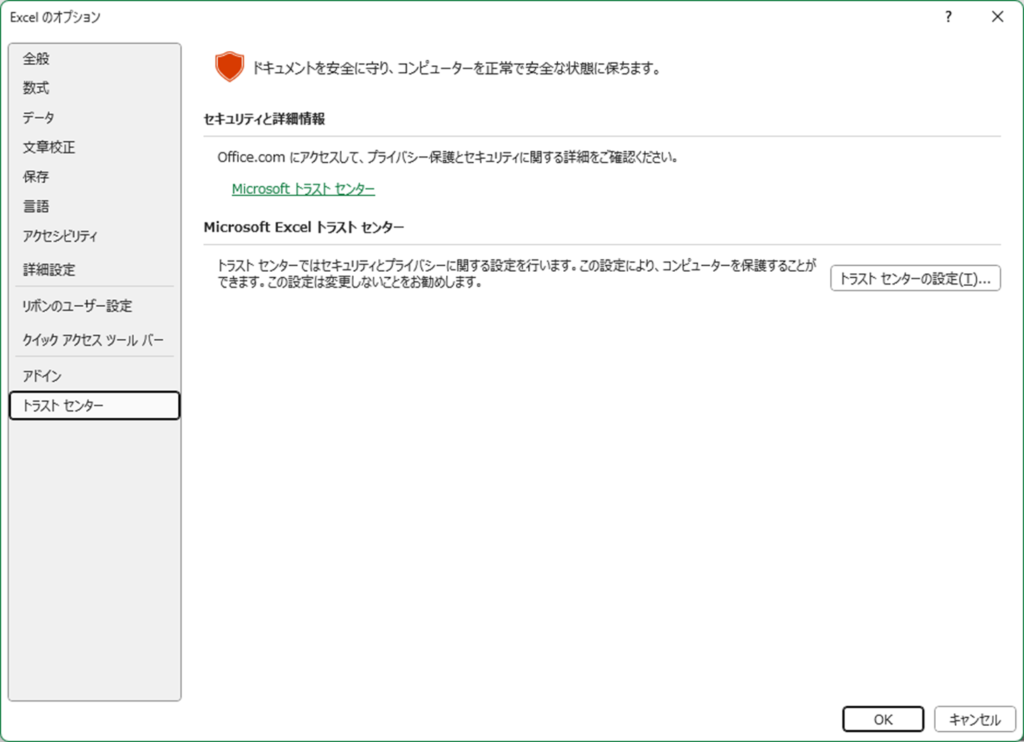The width and height of the screenshot is (1024, 742).
Task: Select 全般 in the options sidebar
Action: point(36,59)
